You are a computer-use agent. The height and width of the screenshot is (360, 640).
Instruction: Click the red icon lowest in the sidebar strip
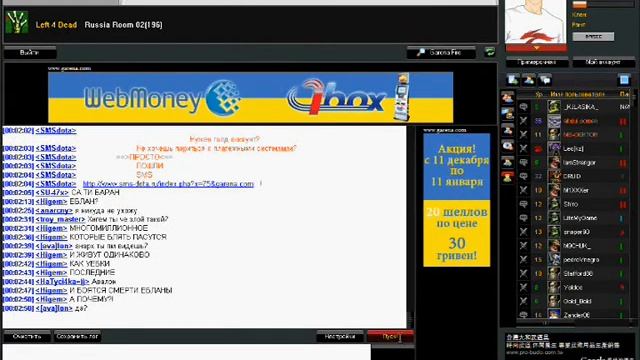pos(507,177)
